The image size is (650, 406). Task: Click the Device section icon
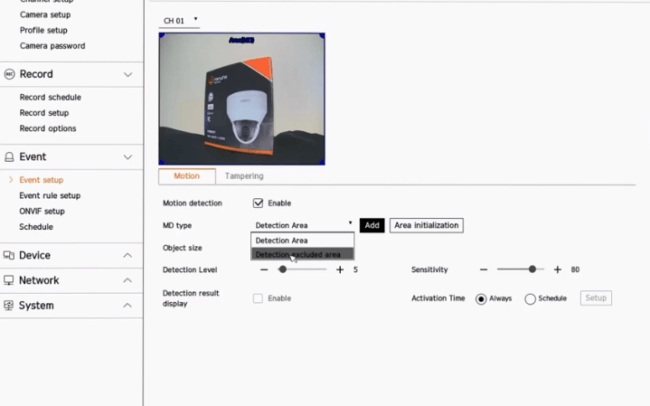point(9,255)
